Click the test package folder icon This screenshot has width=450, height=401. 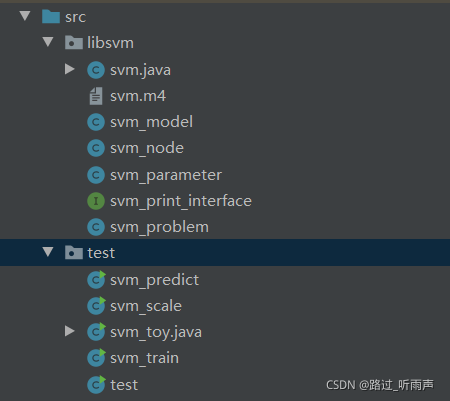(74, 253)
